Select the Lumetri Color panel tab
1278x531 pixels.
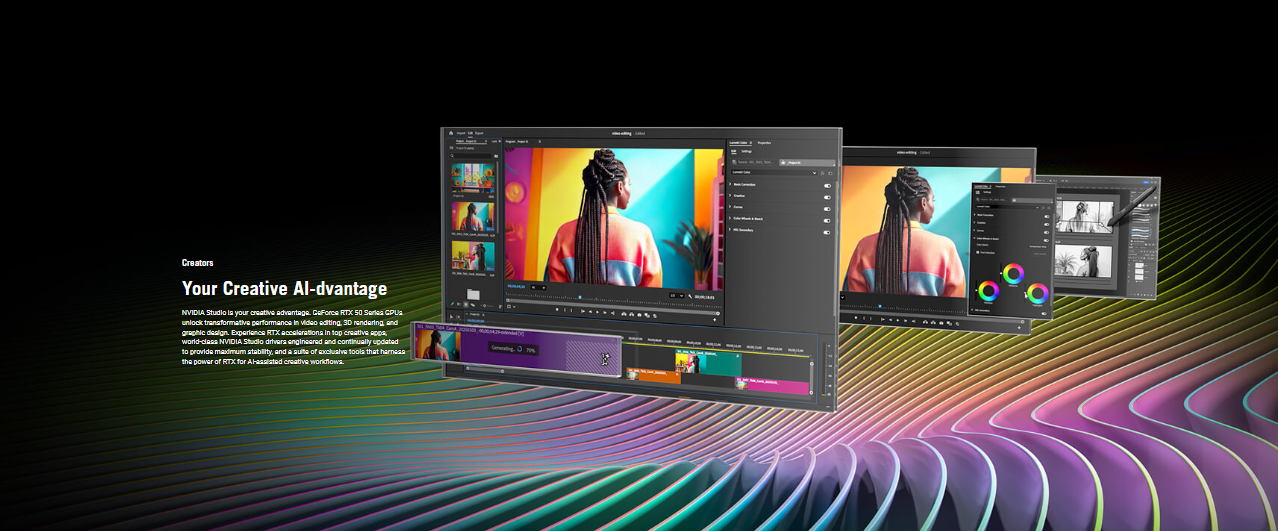coord(739,143)
